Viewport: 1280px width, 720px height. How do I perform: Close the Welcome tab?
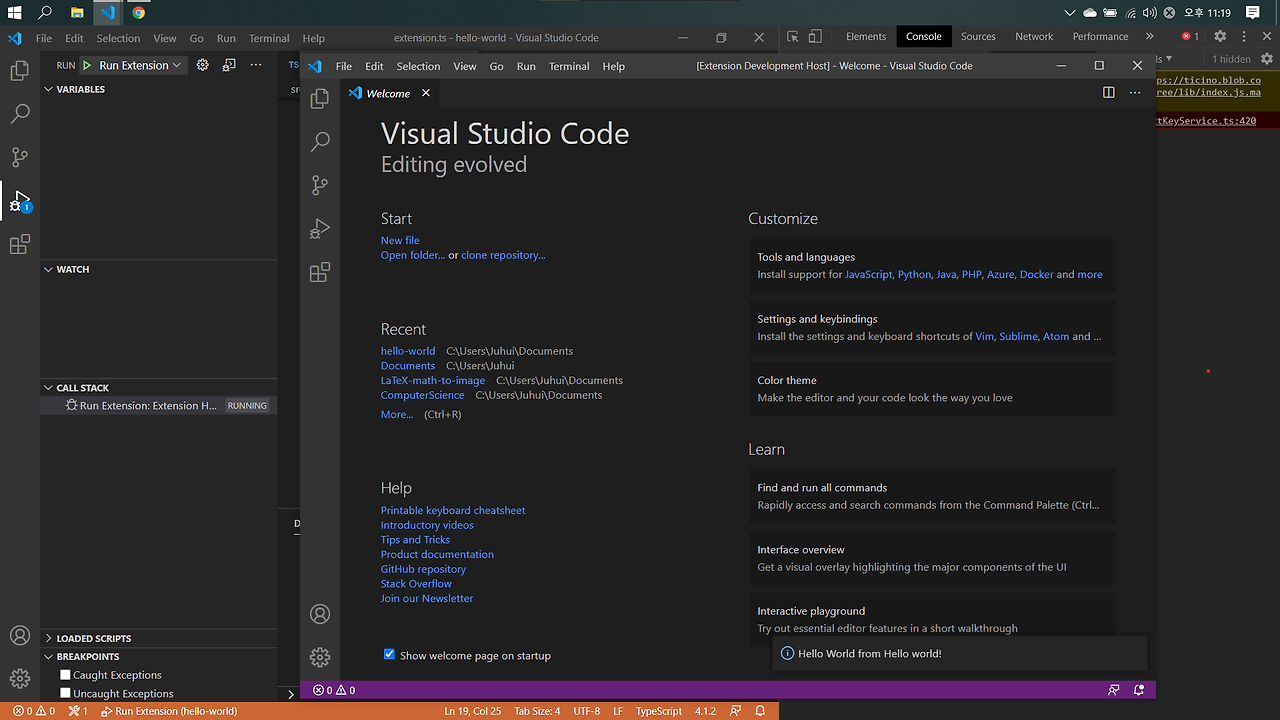pyautogui.click(x=426, y=93)
